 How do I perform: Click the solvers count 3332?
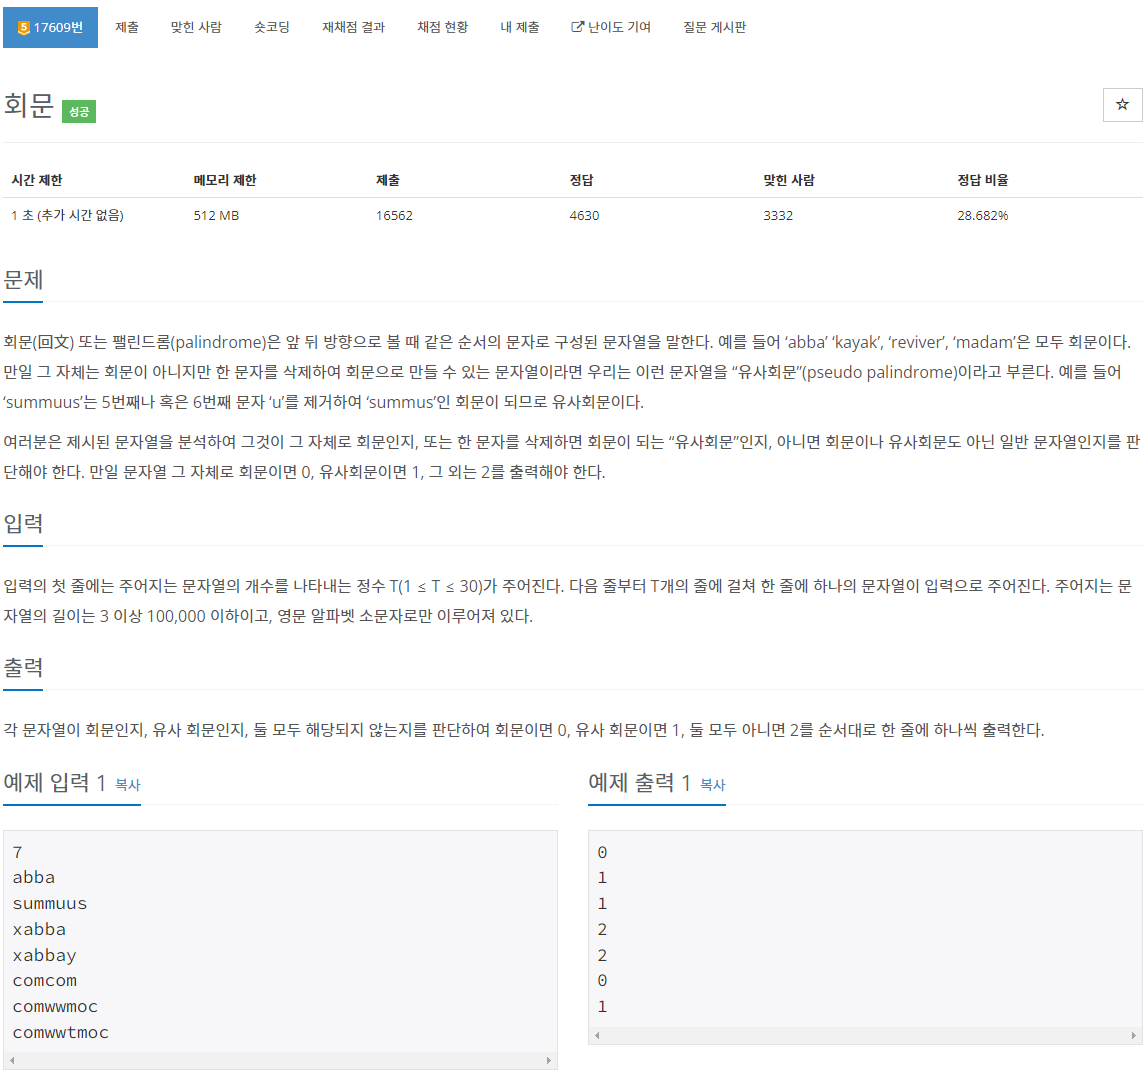click(x=778, y=216)
